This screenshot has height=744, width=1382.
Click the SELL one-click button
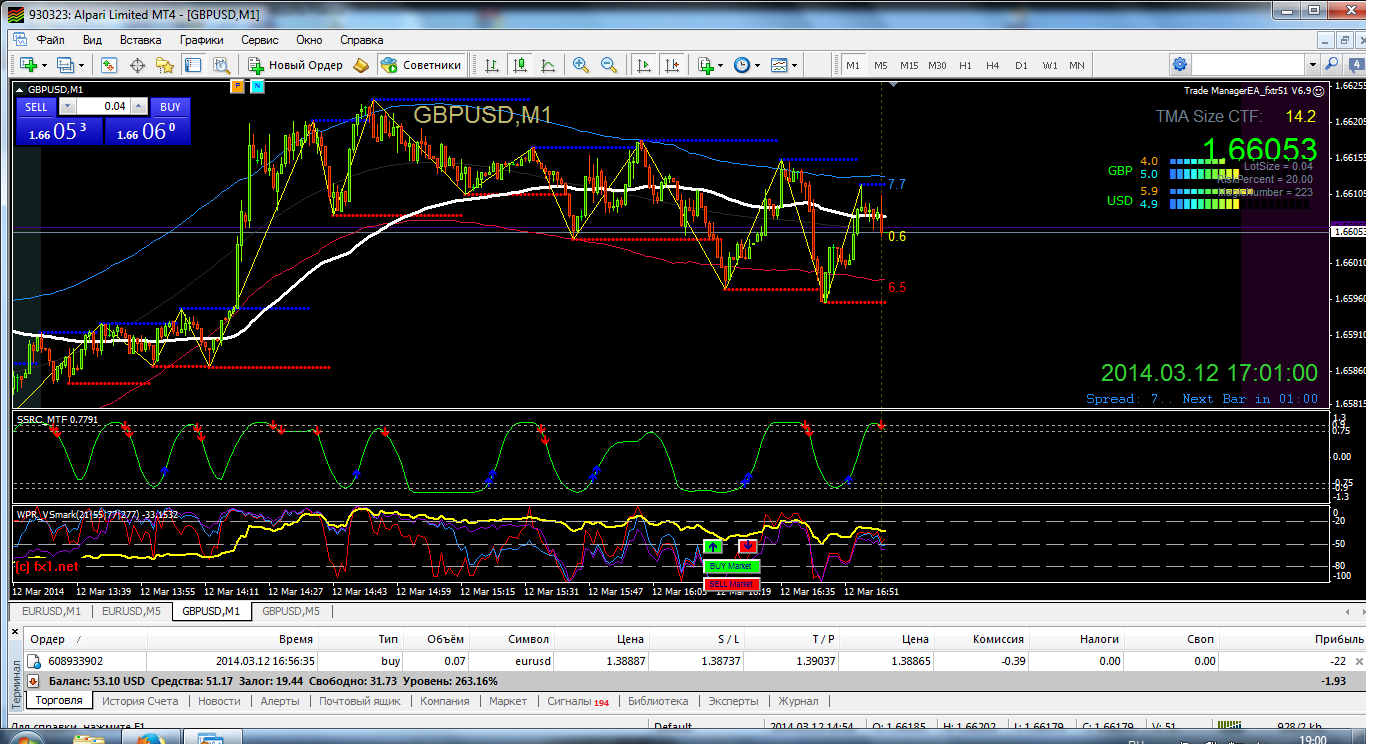coord(36,107)
